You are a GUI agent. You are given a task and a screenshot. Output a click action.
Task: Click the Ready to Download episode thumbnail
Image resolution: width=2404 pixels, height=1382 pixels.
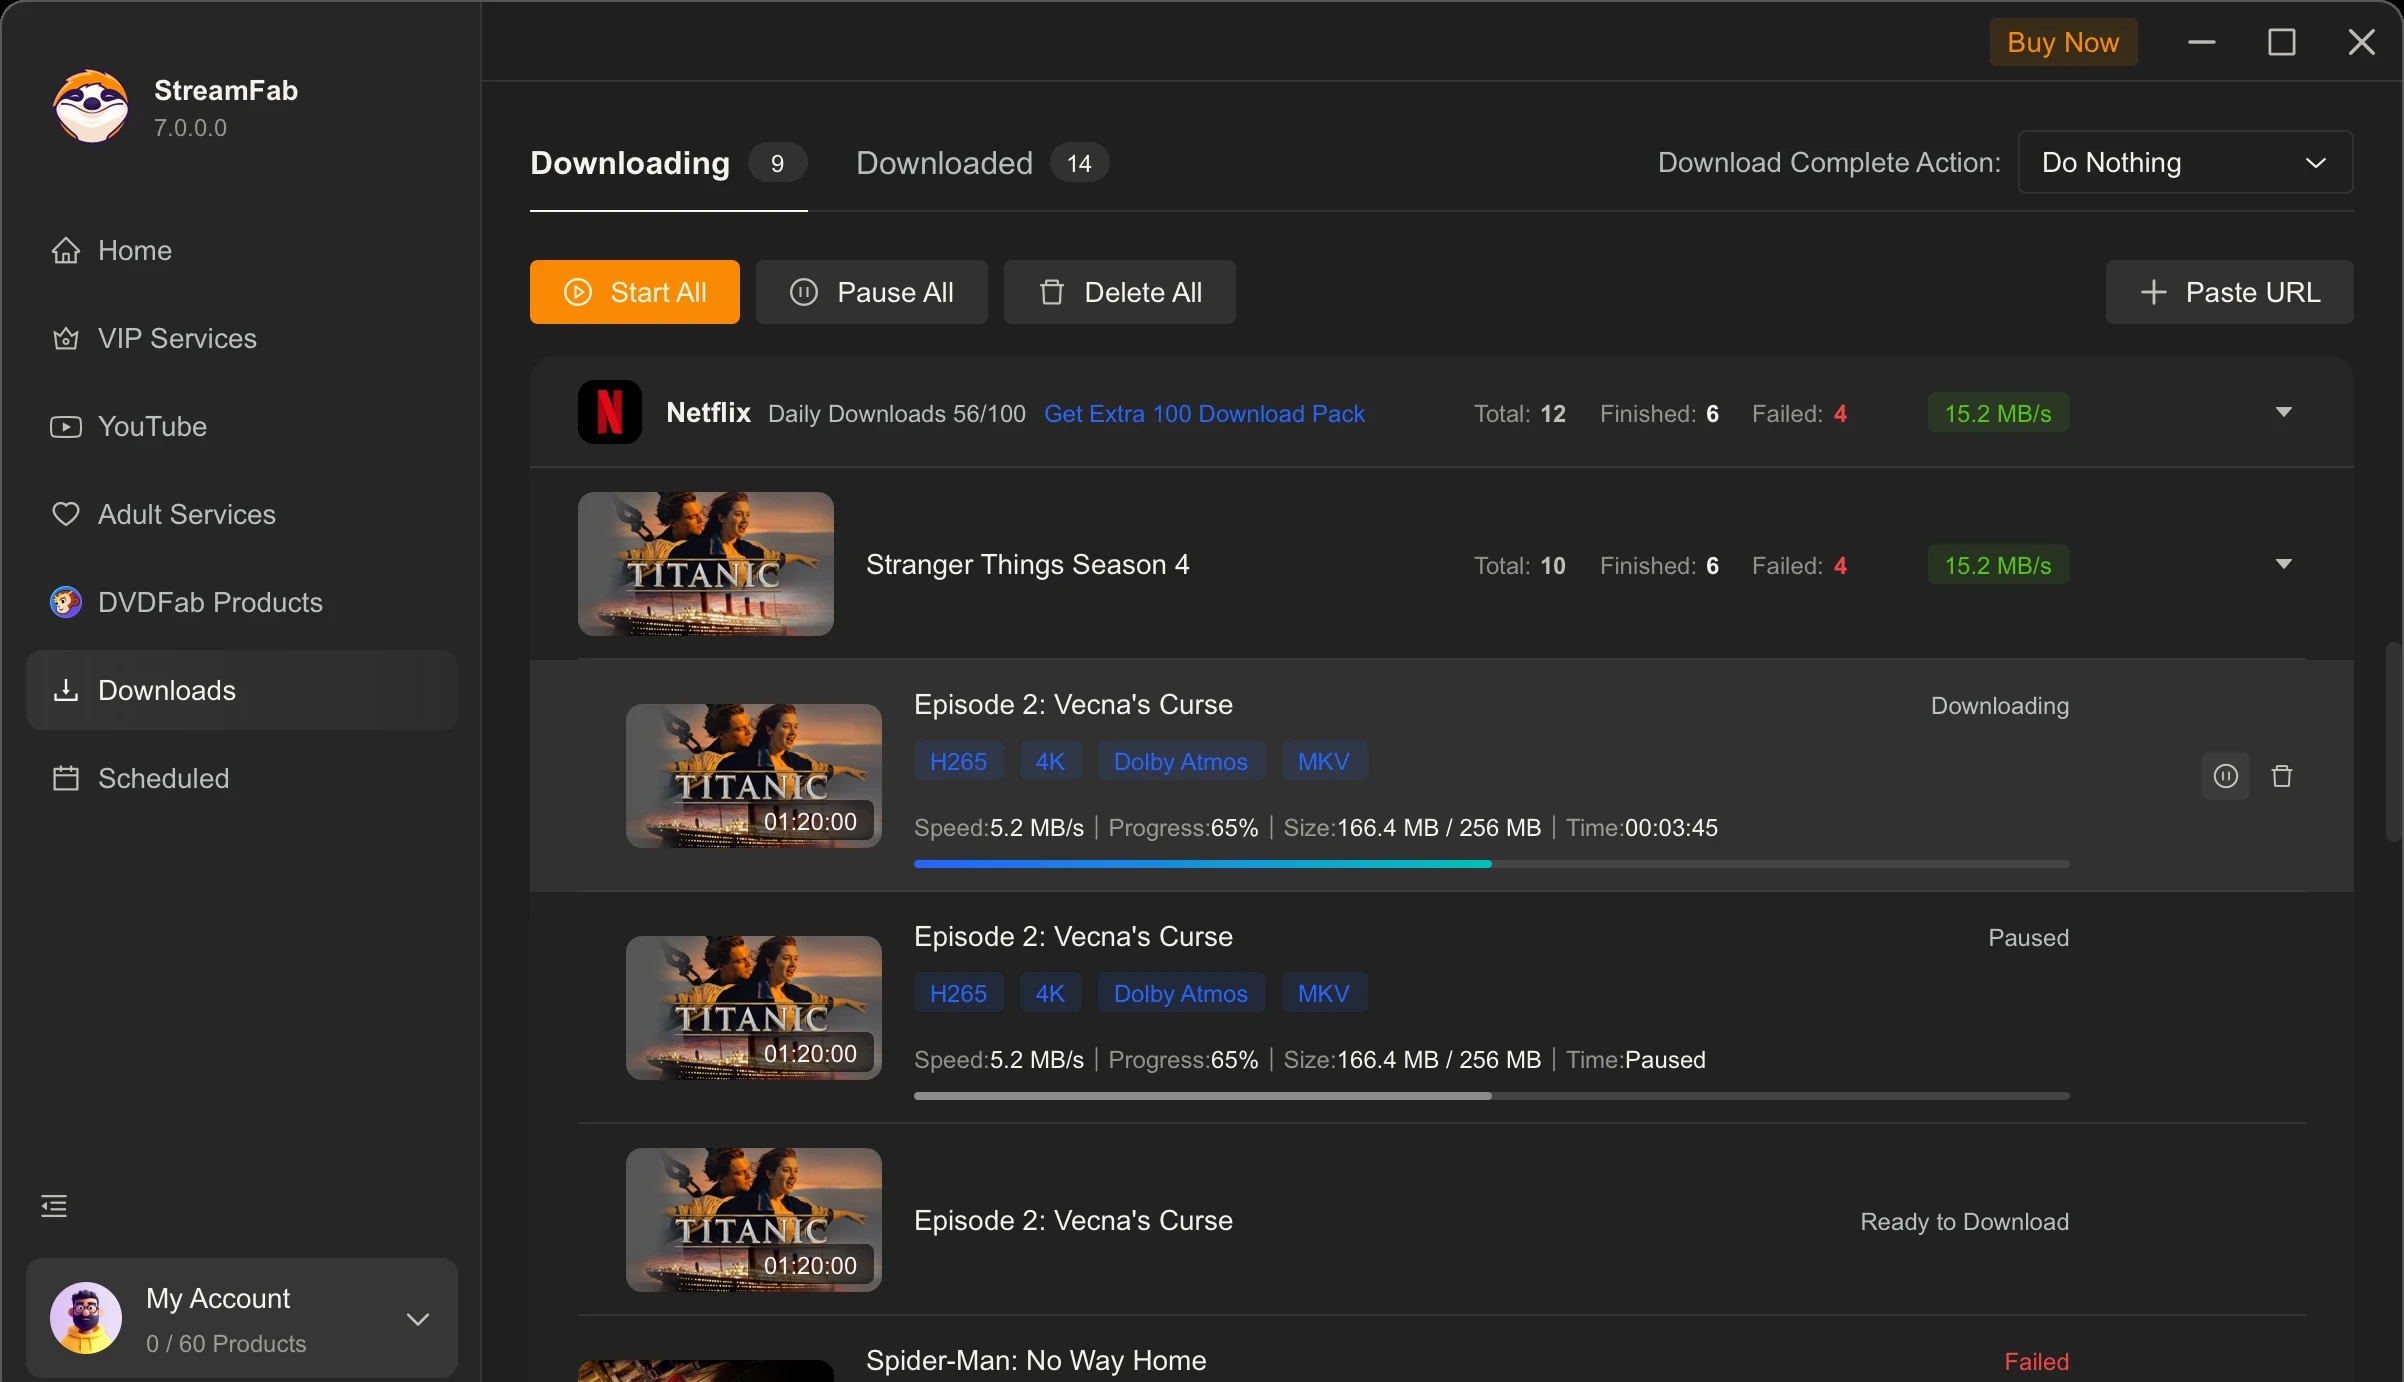pos(754,1220)
